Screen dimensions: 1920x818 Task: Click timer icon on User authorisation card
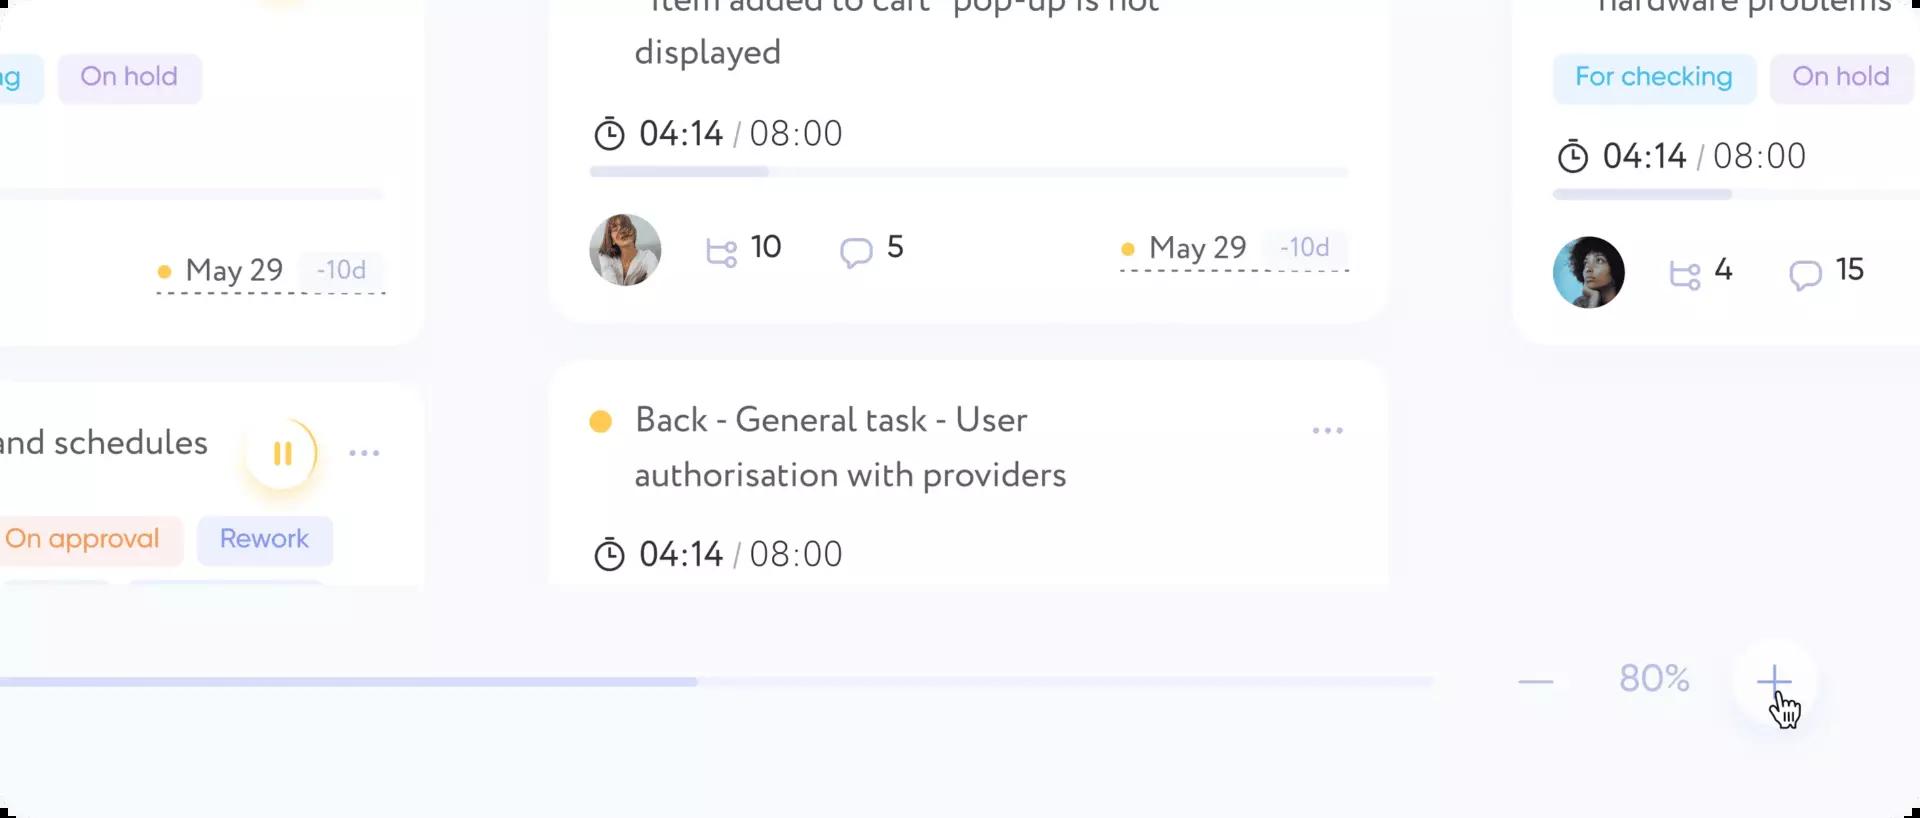click(x=609, y=554)
